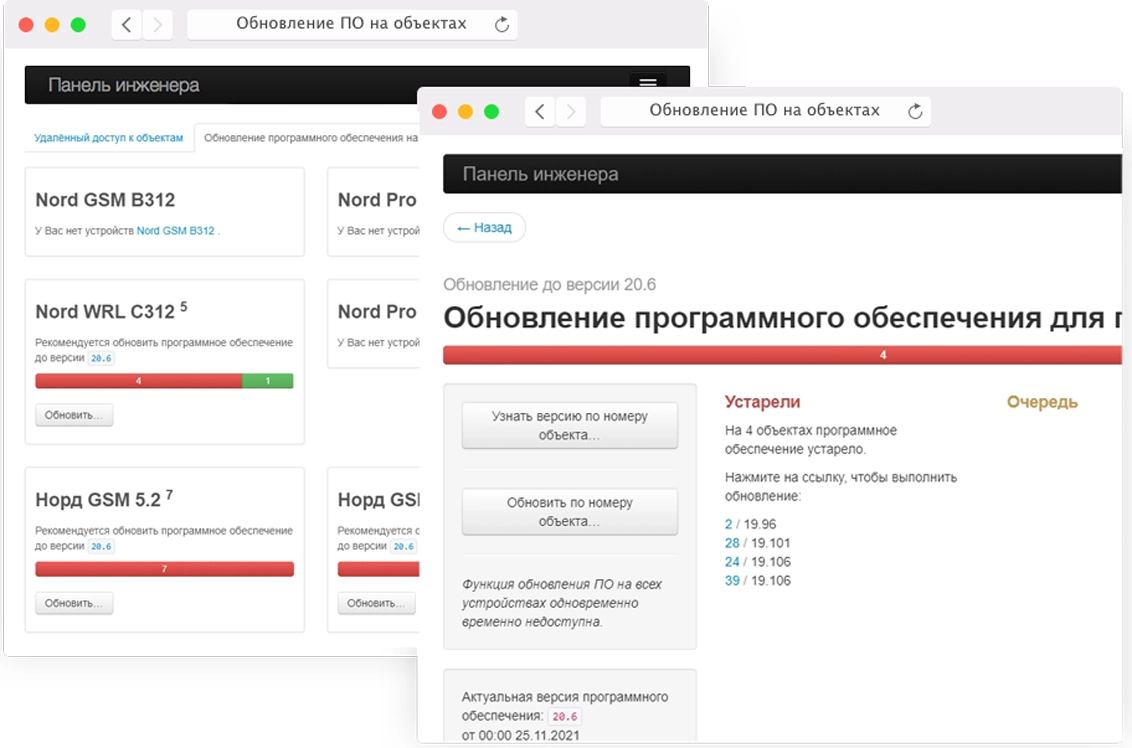Click green segment of Nord WRL C312 progress bar
This screenshot has width=1132, height=748.
pyautogui.click(x=267, y=381)
